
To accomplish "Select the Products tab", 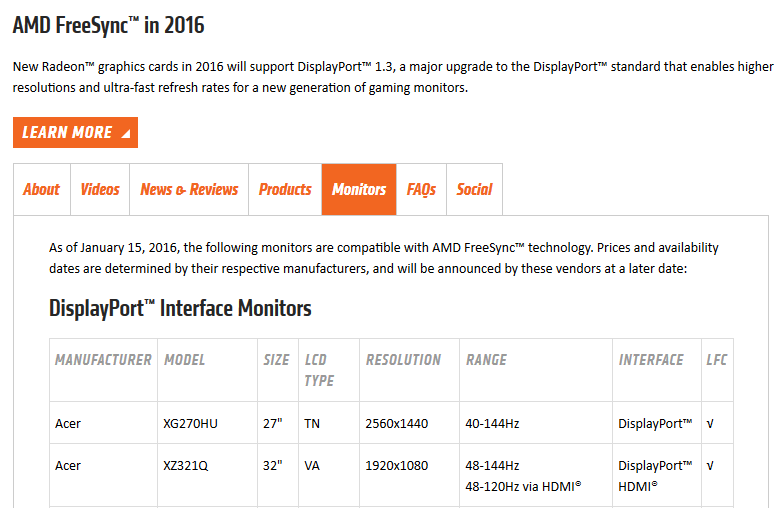I will 285,190.
